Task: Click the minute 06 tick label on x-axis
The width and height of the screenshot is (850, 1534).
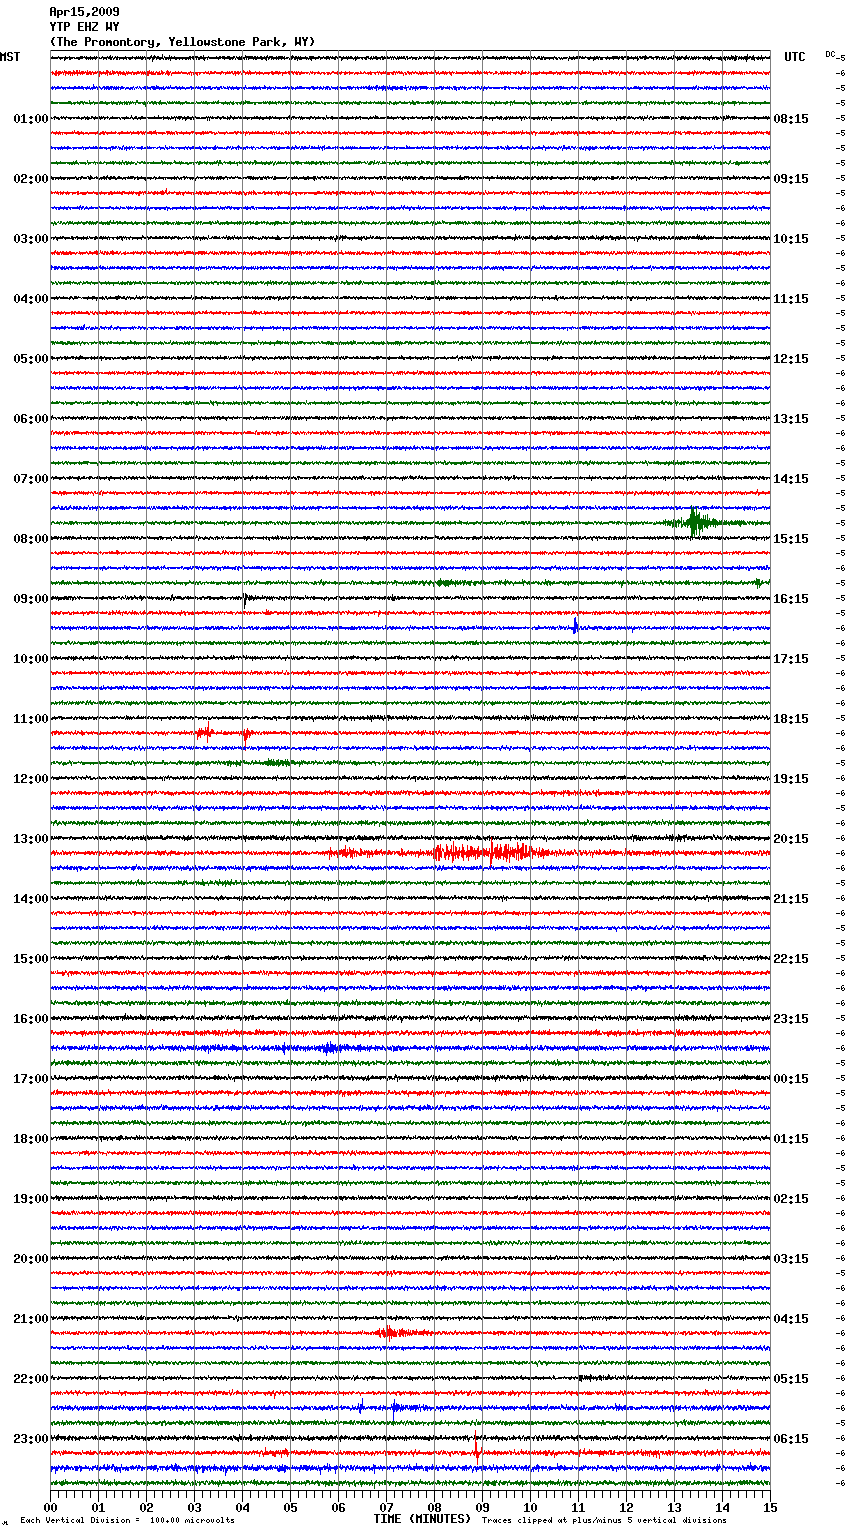Action: tap(339, 1507)
